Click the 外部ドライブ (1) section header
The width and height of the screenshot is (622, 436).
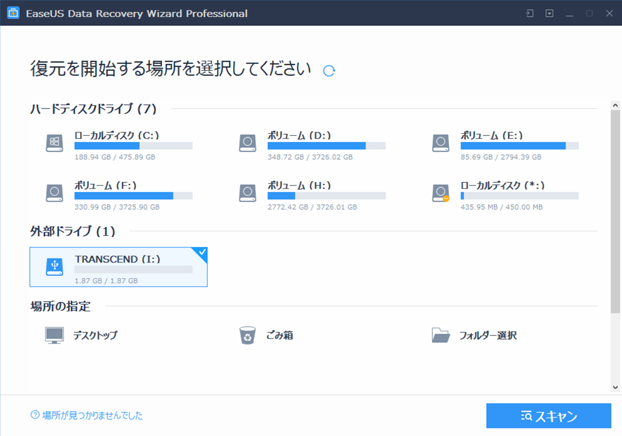pyautogui.click(x=73, y=231)
